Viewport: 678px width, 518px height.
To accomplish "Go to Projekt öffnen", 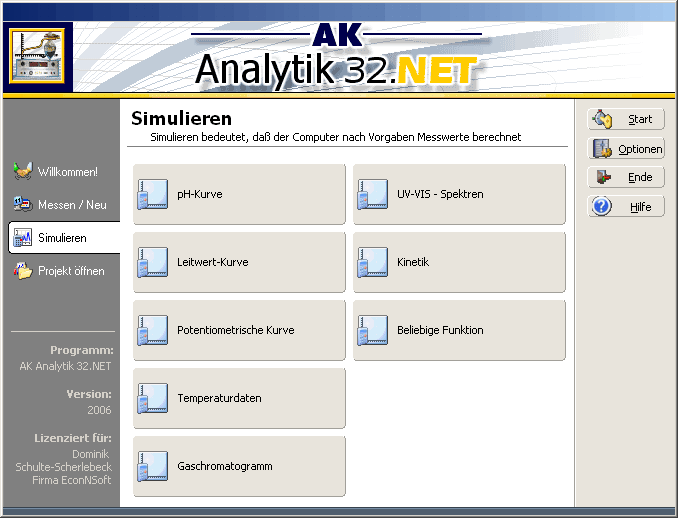I will pos(64,271).
